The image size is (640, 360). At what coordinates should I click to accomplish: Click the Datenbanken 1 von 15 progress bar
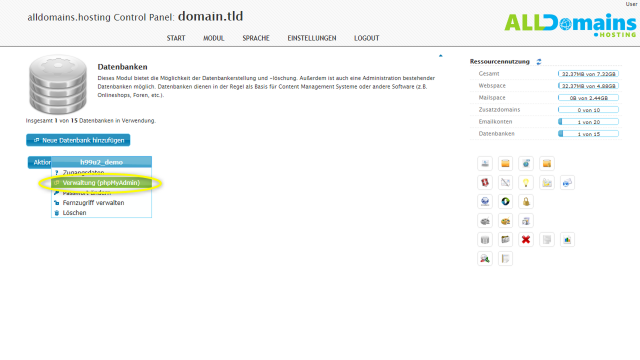[x=588, y=134]
